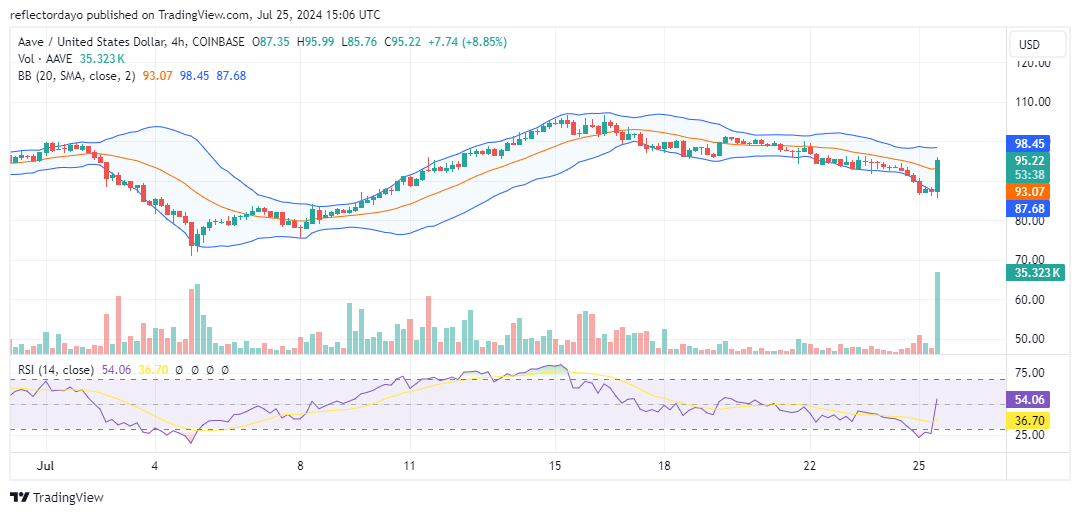Click the latest tall green candlestick

point(938,175)
